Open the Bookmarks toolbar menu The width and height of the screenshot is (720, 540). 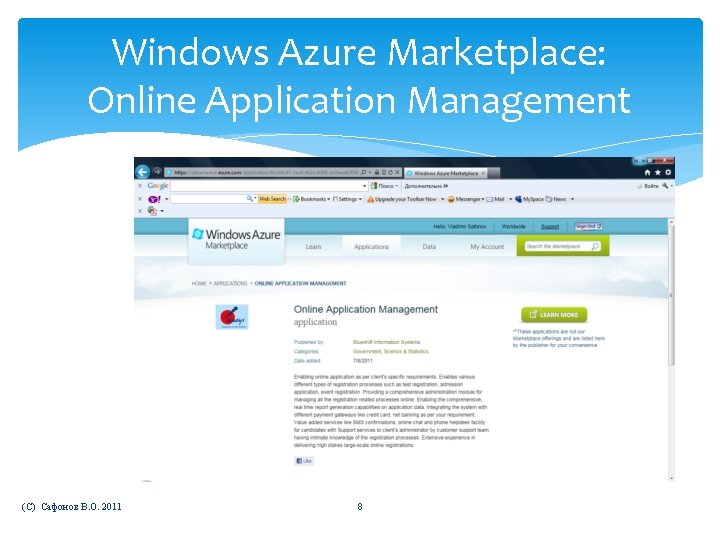click(x=311, y=199)
